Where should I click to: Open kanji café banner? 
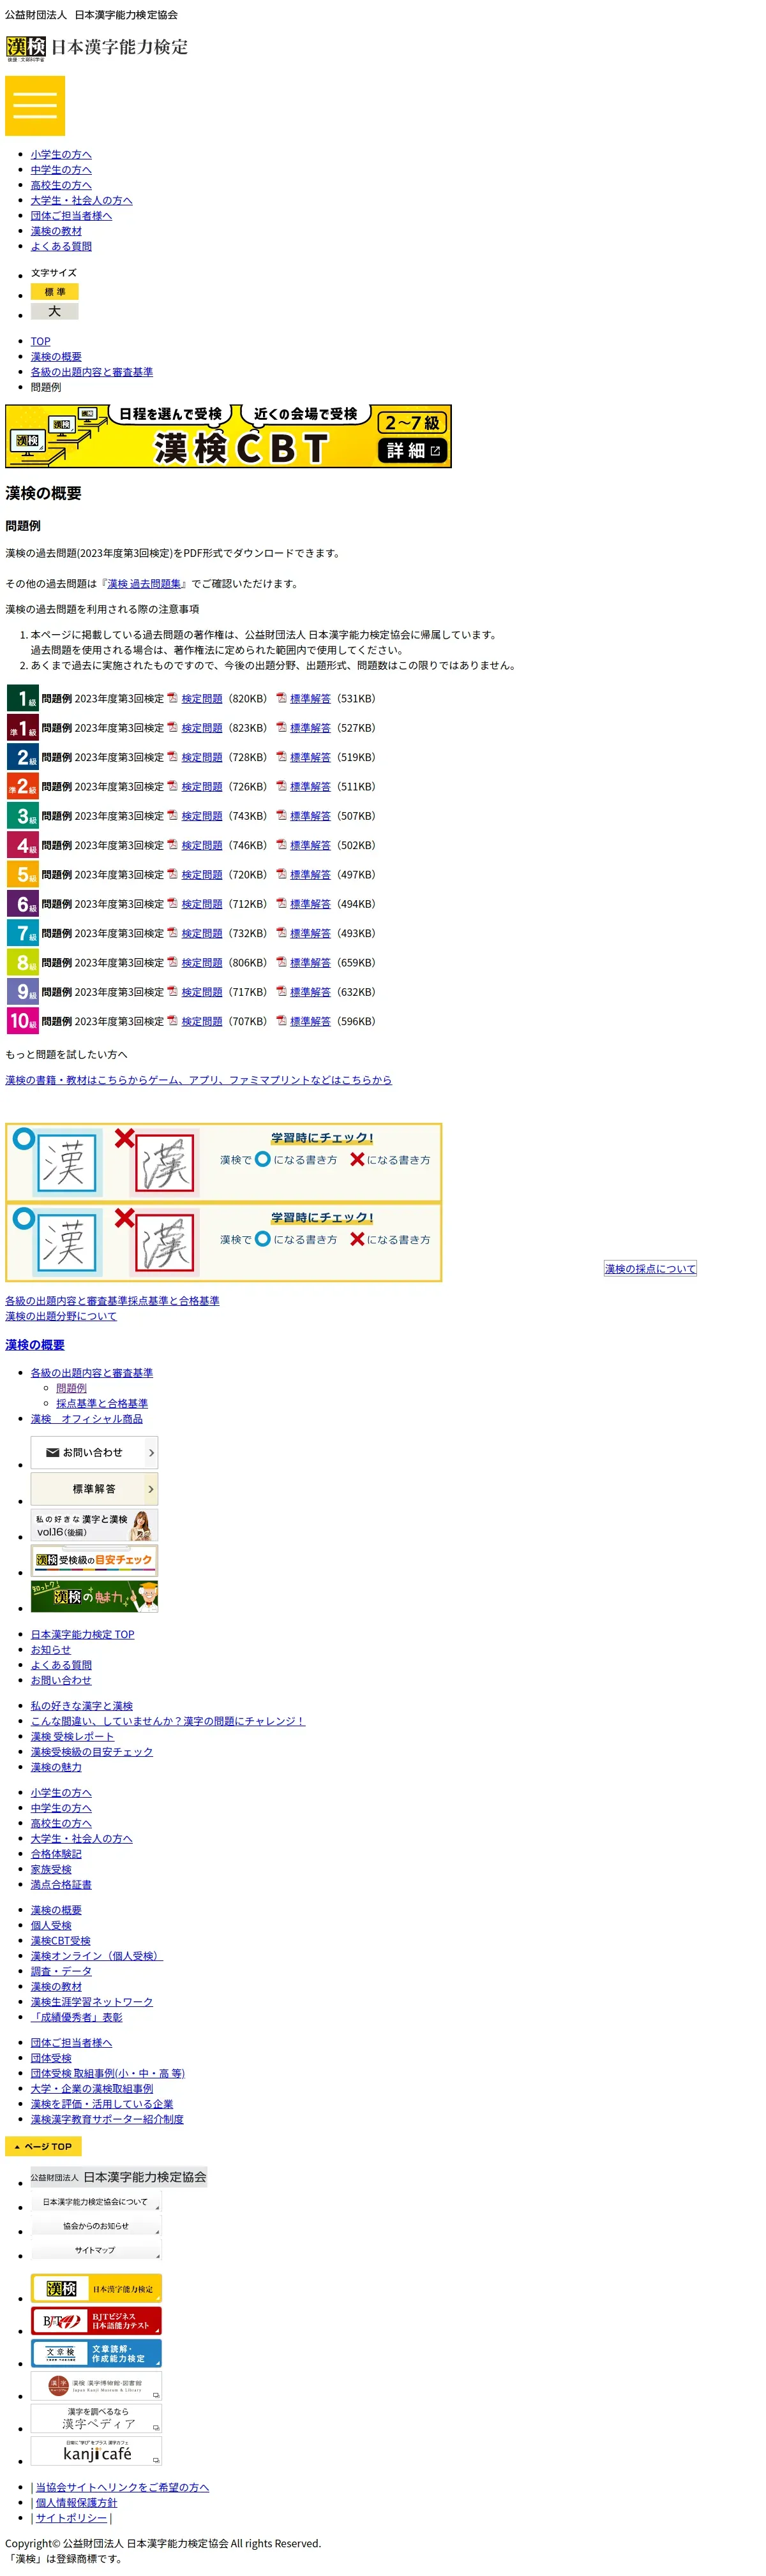coord(96,2451)
